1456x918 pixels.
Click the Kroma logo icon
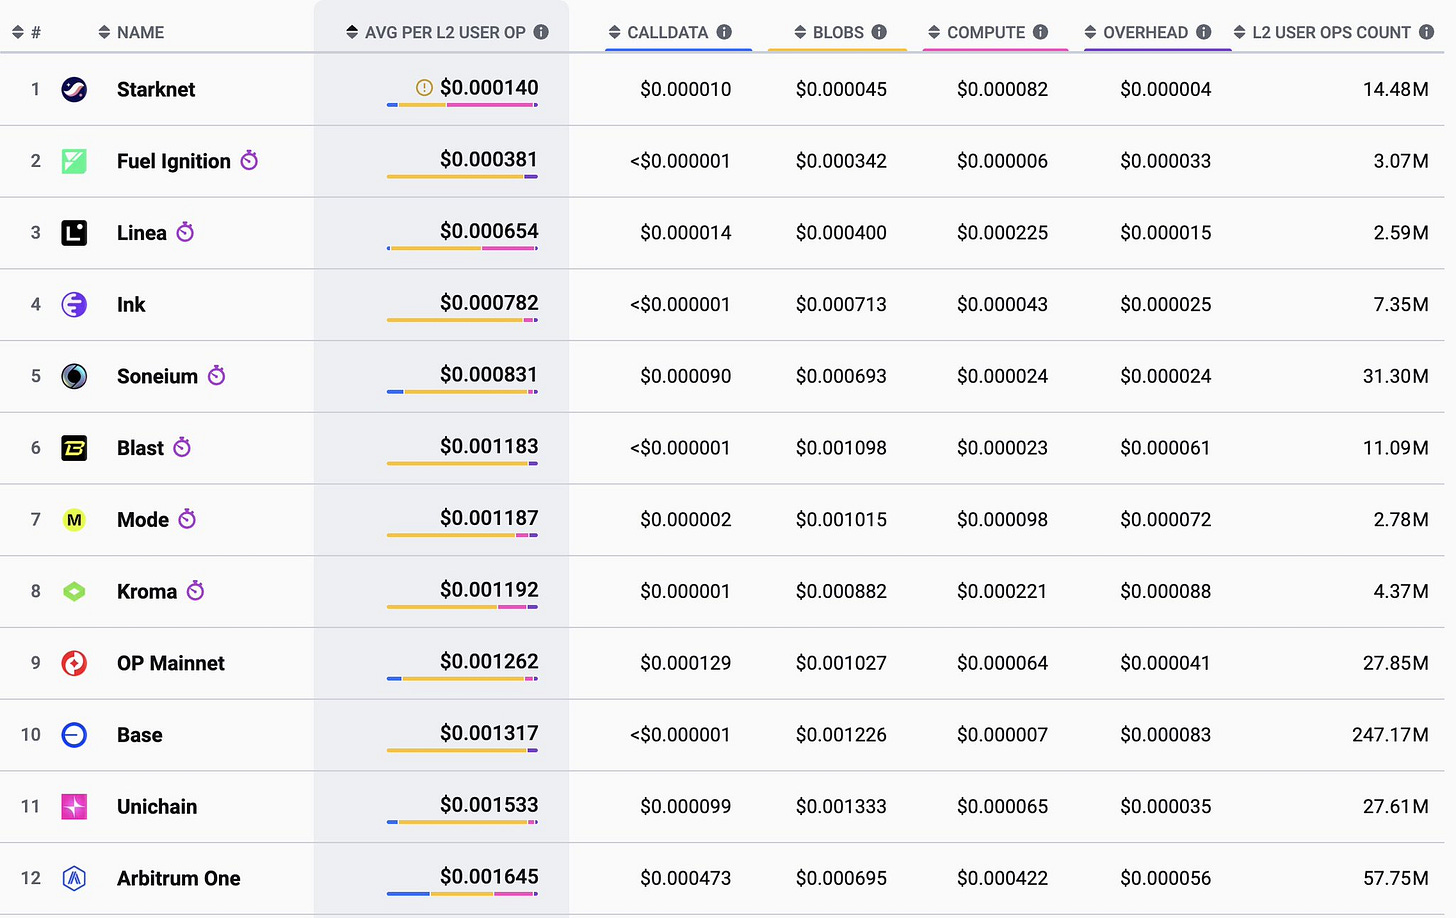tap(74, 591)
